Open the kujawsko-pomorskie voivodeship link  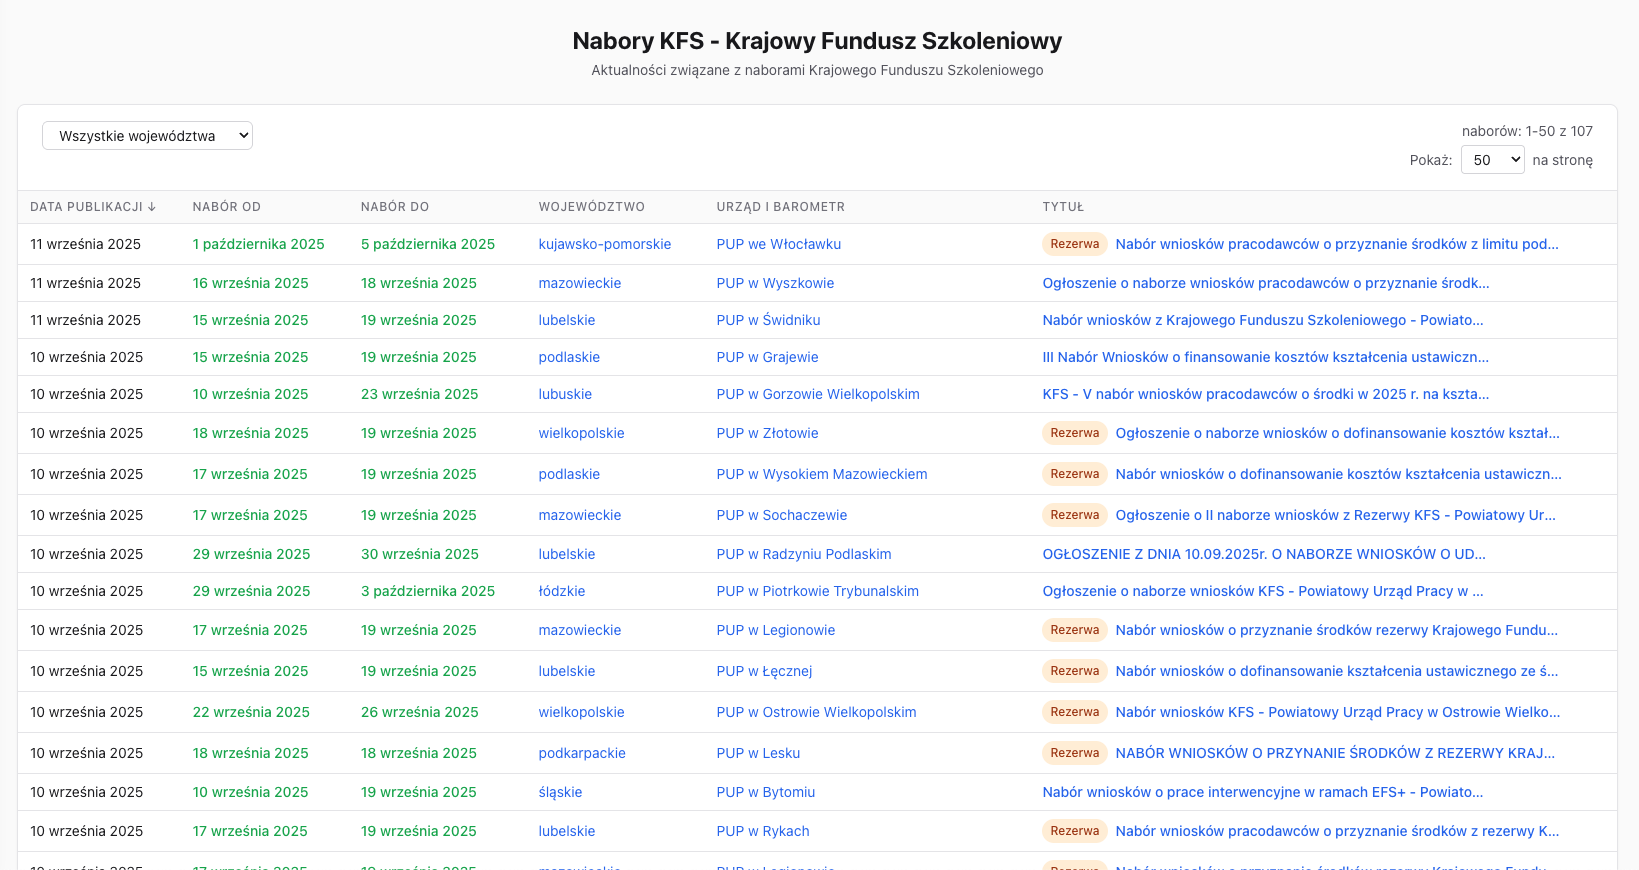click(605, 244)
